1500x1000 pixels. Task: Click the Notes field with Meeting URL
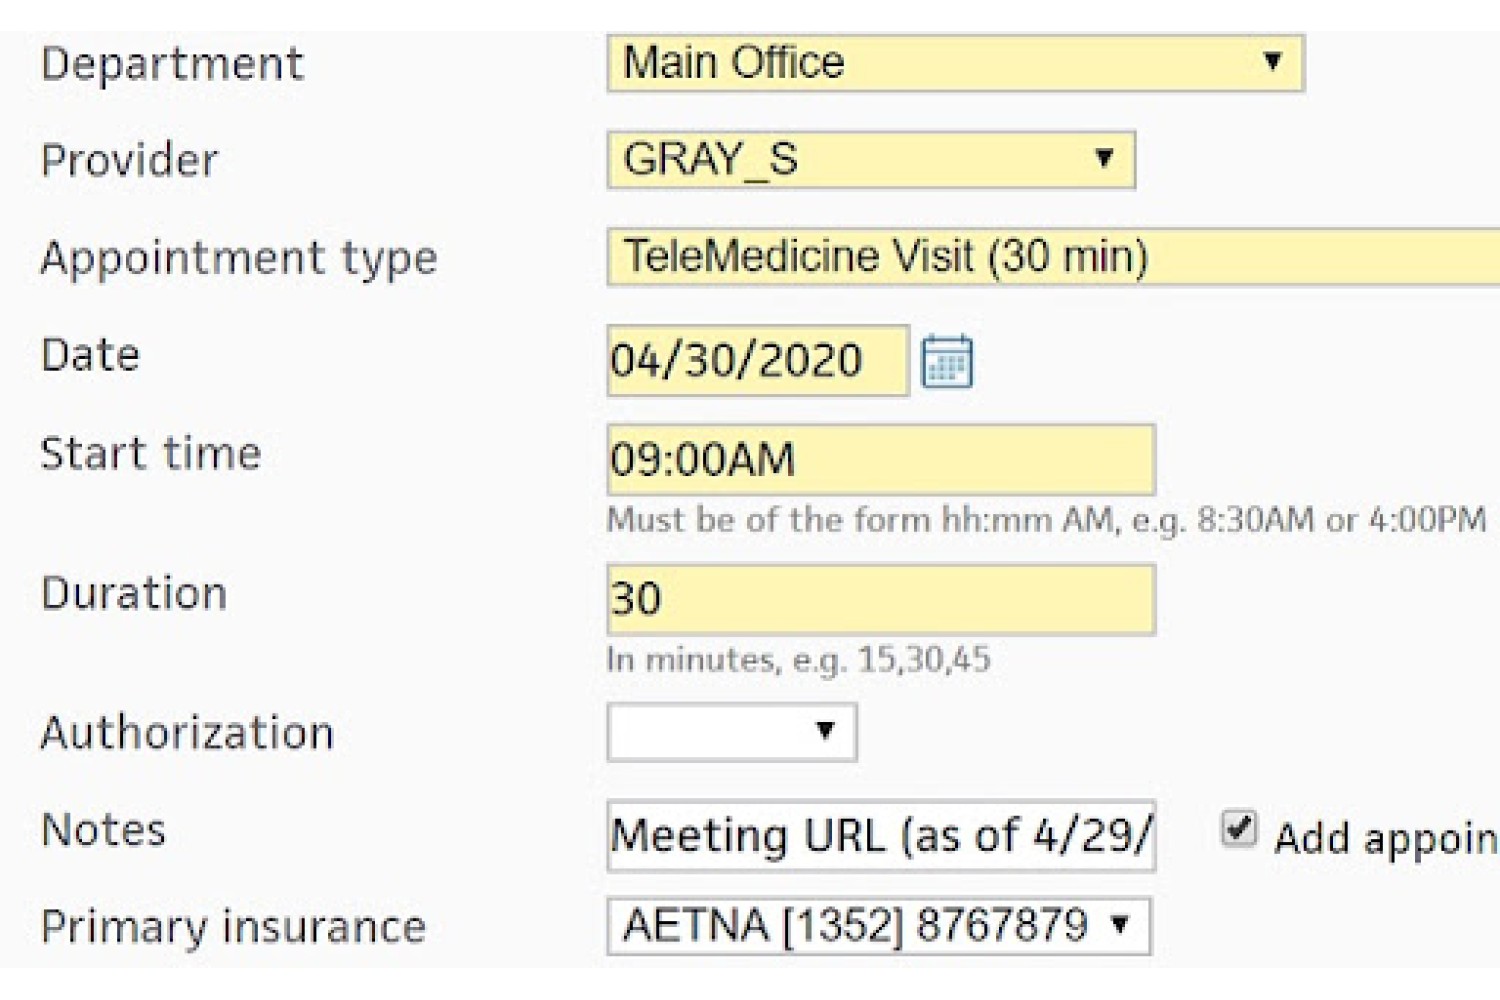pos(880,835)
